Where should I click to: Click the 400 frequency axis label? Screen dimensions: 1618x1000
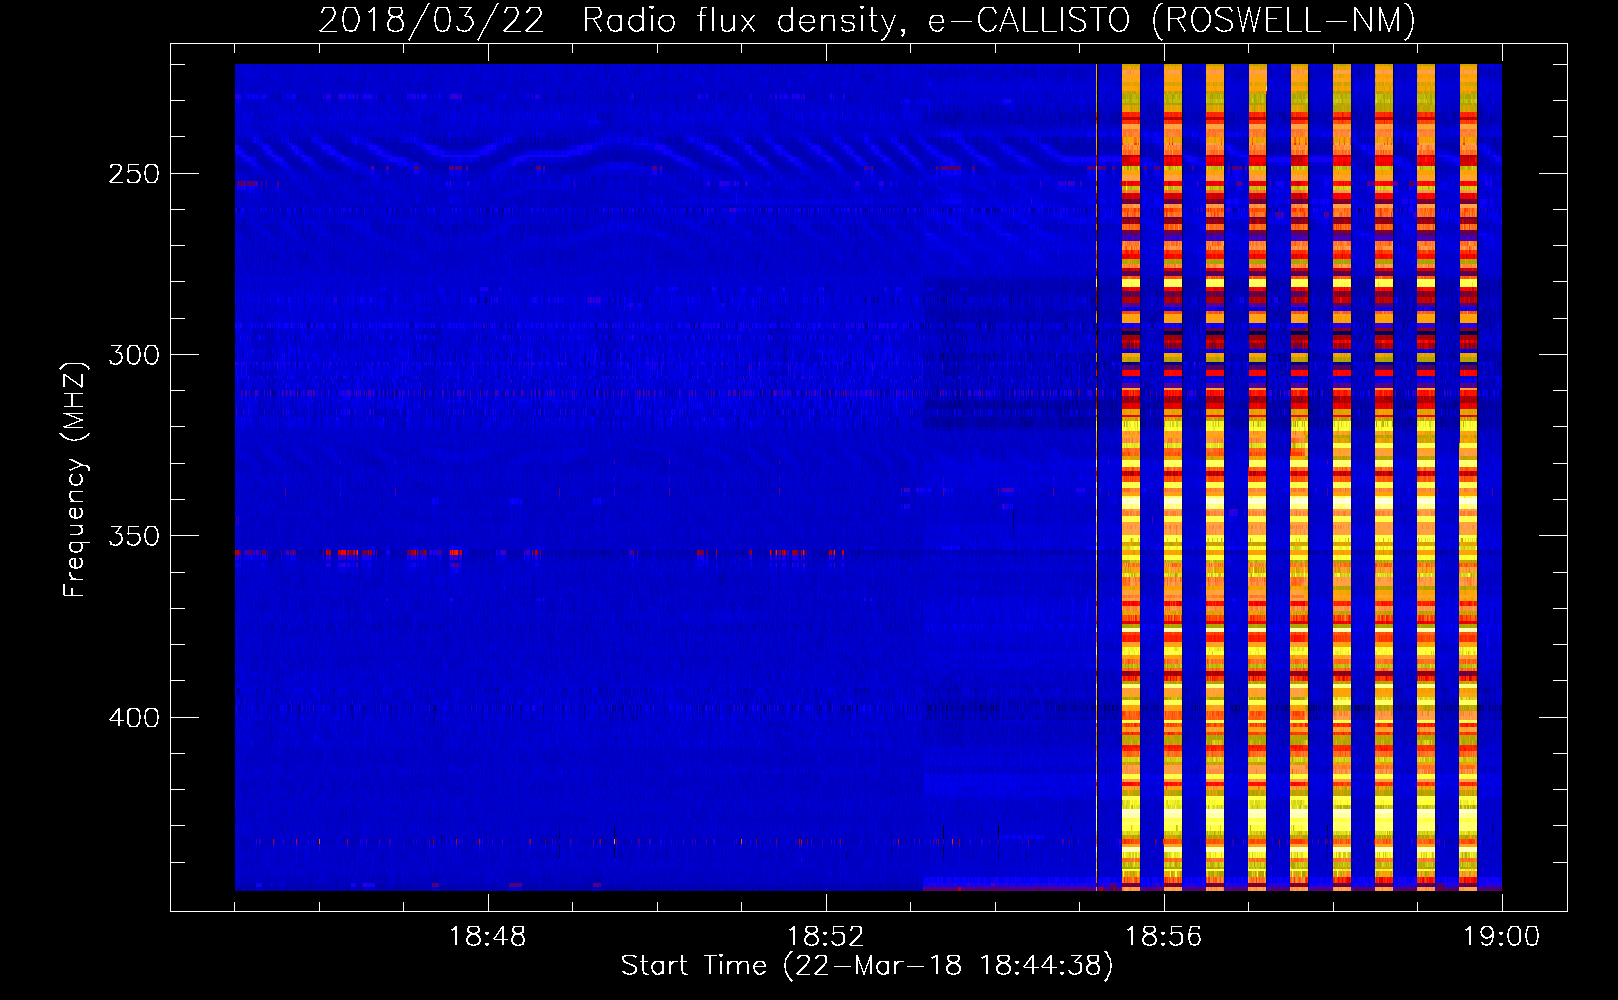pos(134,718)
